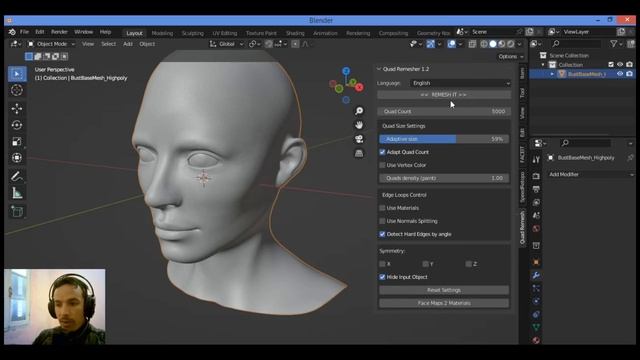Screen dimensions: 640x360
Task: Open the Add Modifier dropdown
Action: (591, 174)
